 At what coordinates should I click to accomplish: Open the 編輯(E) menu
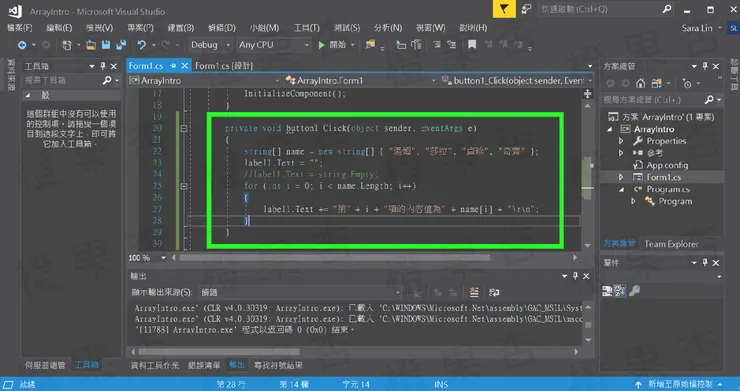[59, 28]
